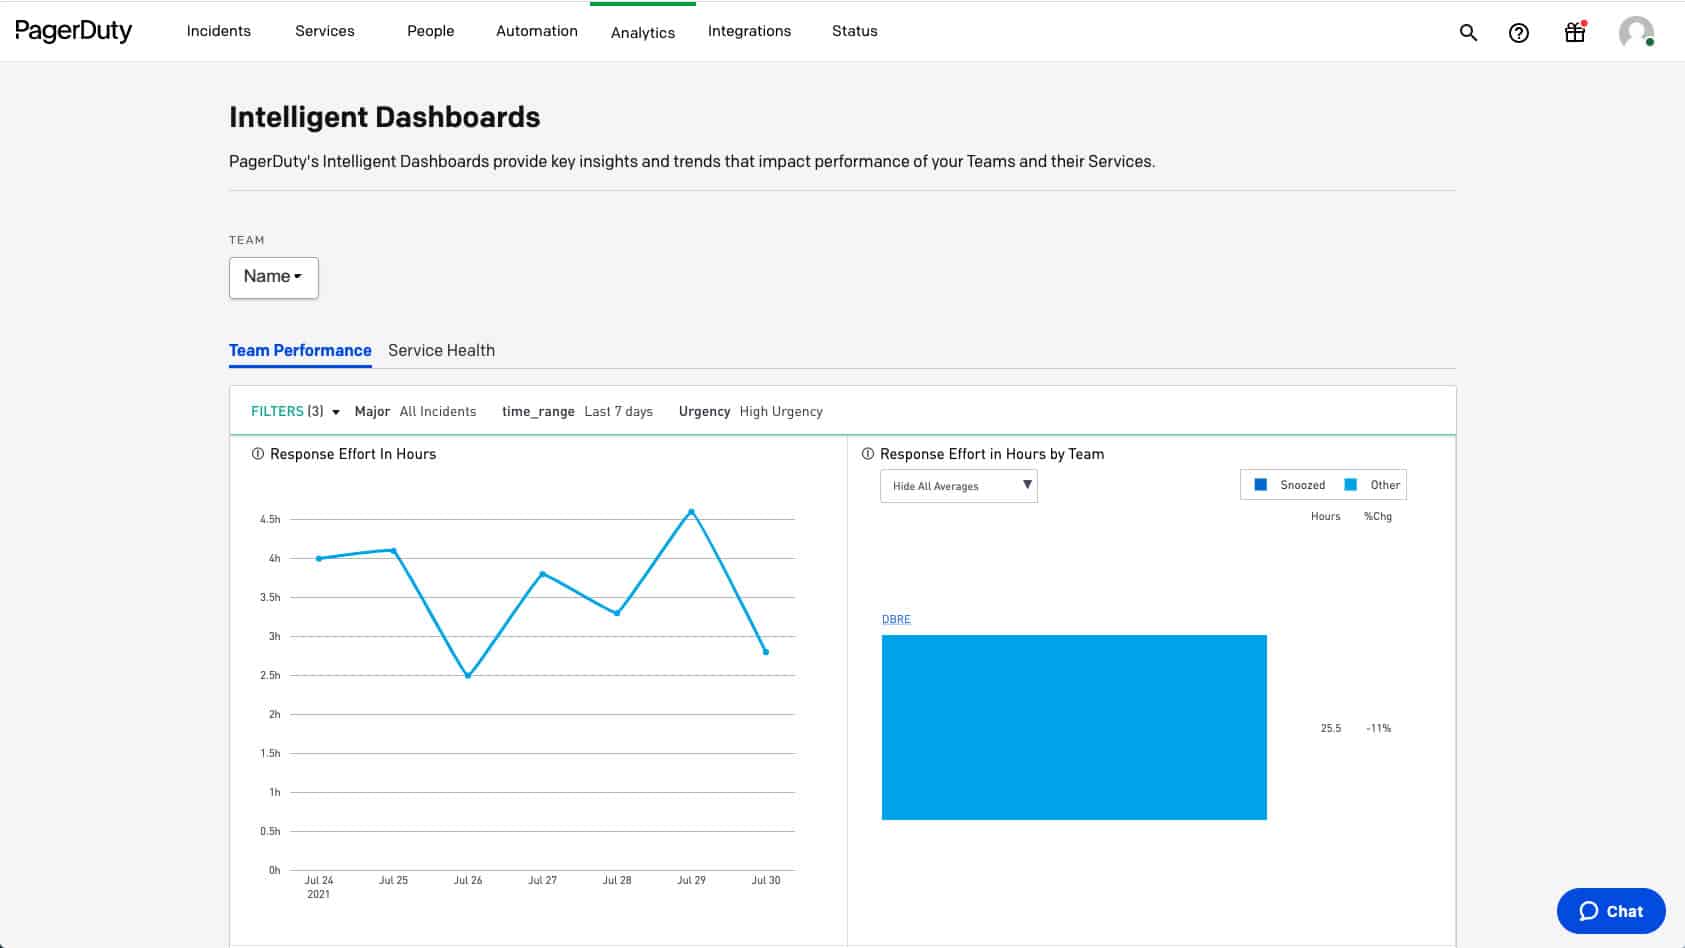Click the Jul 26 lowest data point

[x=468, y=676]
